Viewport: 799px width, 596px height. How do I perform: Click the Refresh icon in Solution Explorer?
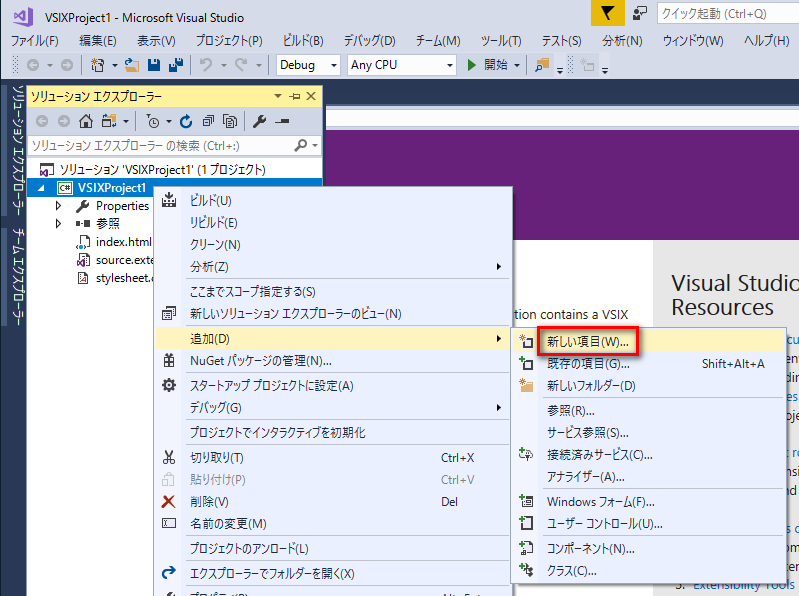186,121
